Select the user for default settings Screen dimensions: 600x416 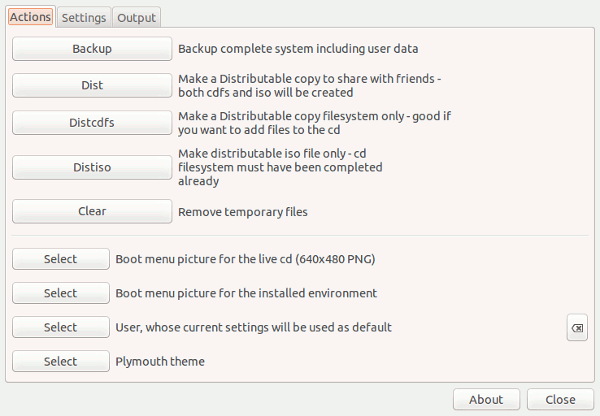[60, 327]
